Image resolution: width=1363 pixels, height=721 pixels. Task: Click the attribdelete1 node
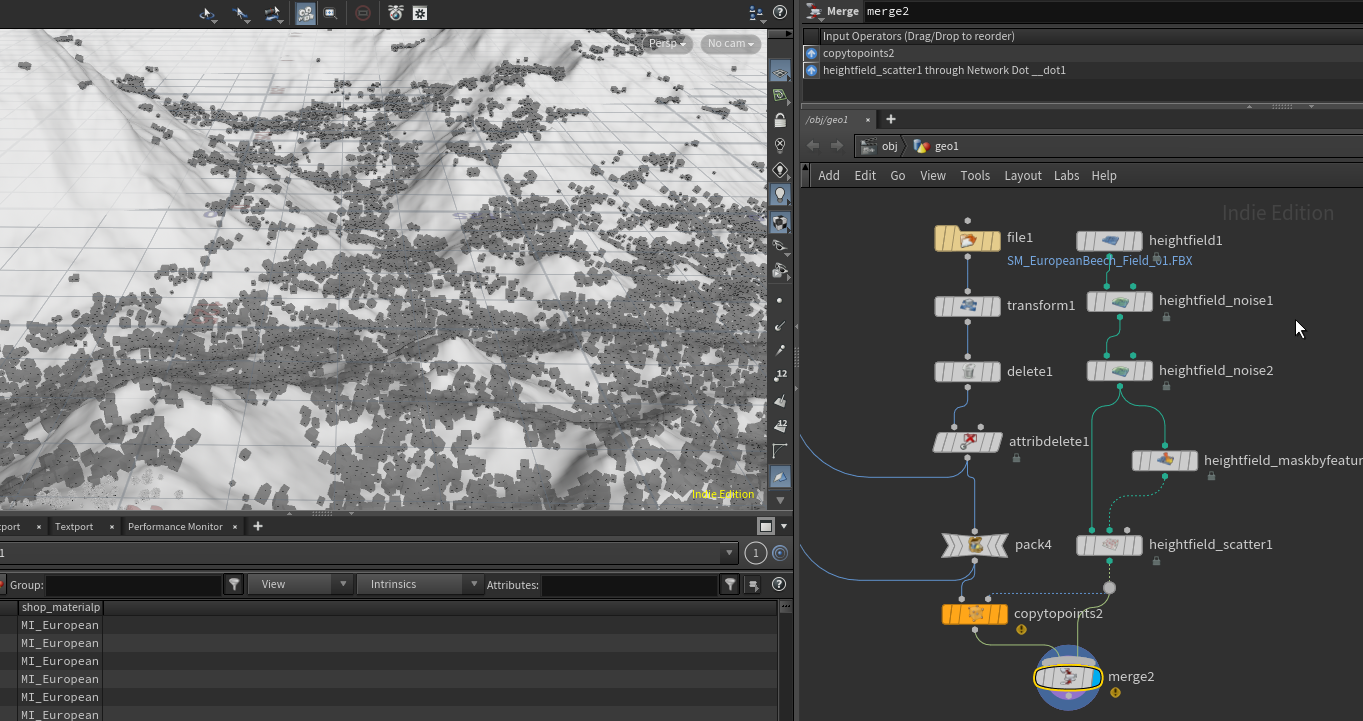[967, 442]
